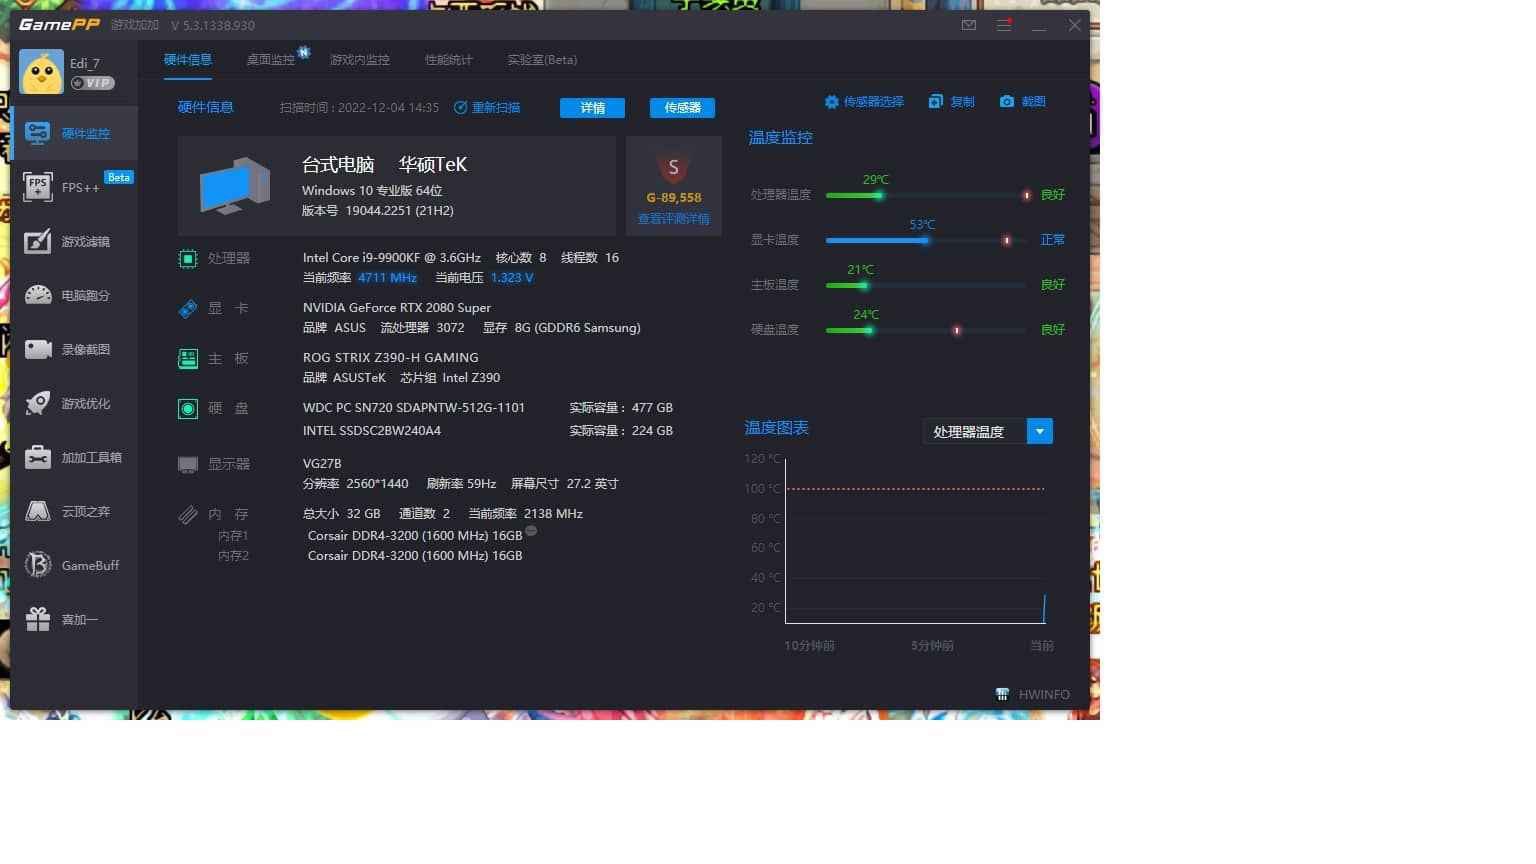Switch hardware view to 传感器 mode
1536x864 pixels.
(682, 107)
